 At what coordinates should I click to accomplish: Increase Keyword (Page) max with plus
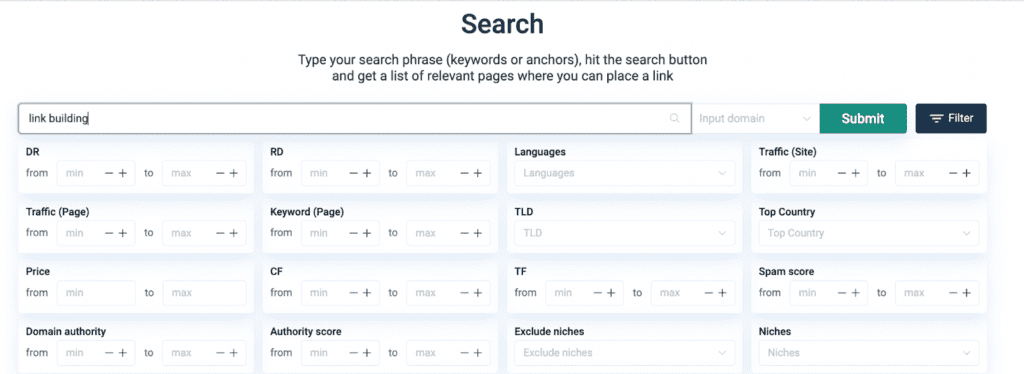tap(477, 233)
